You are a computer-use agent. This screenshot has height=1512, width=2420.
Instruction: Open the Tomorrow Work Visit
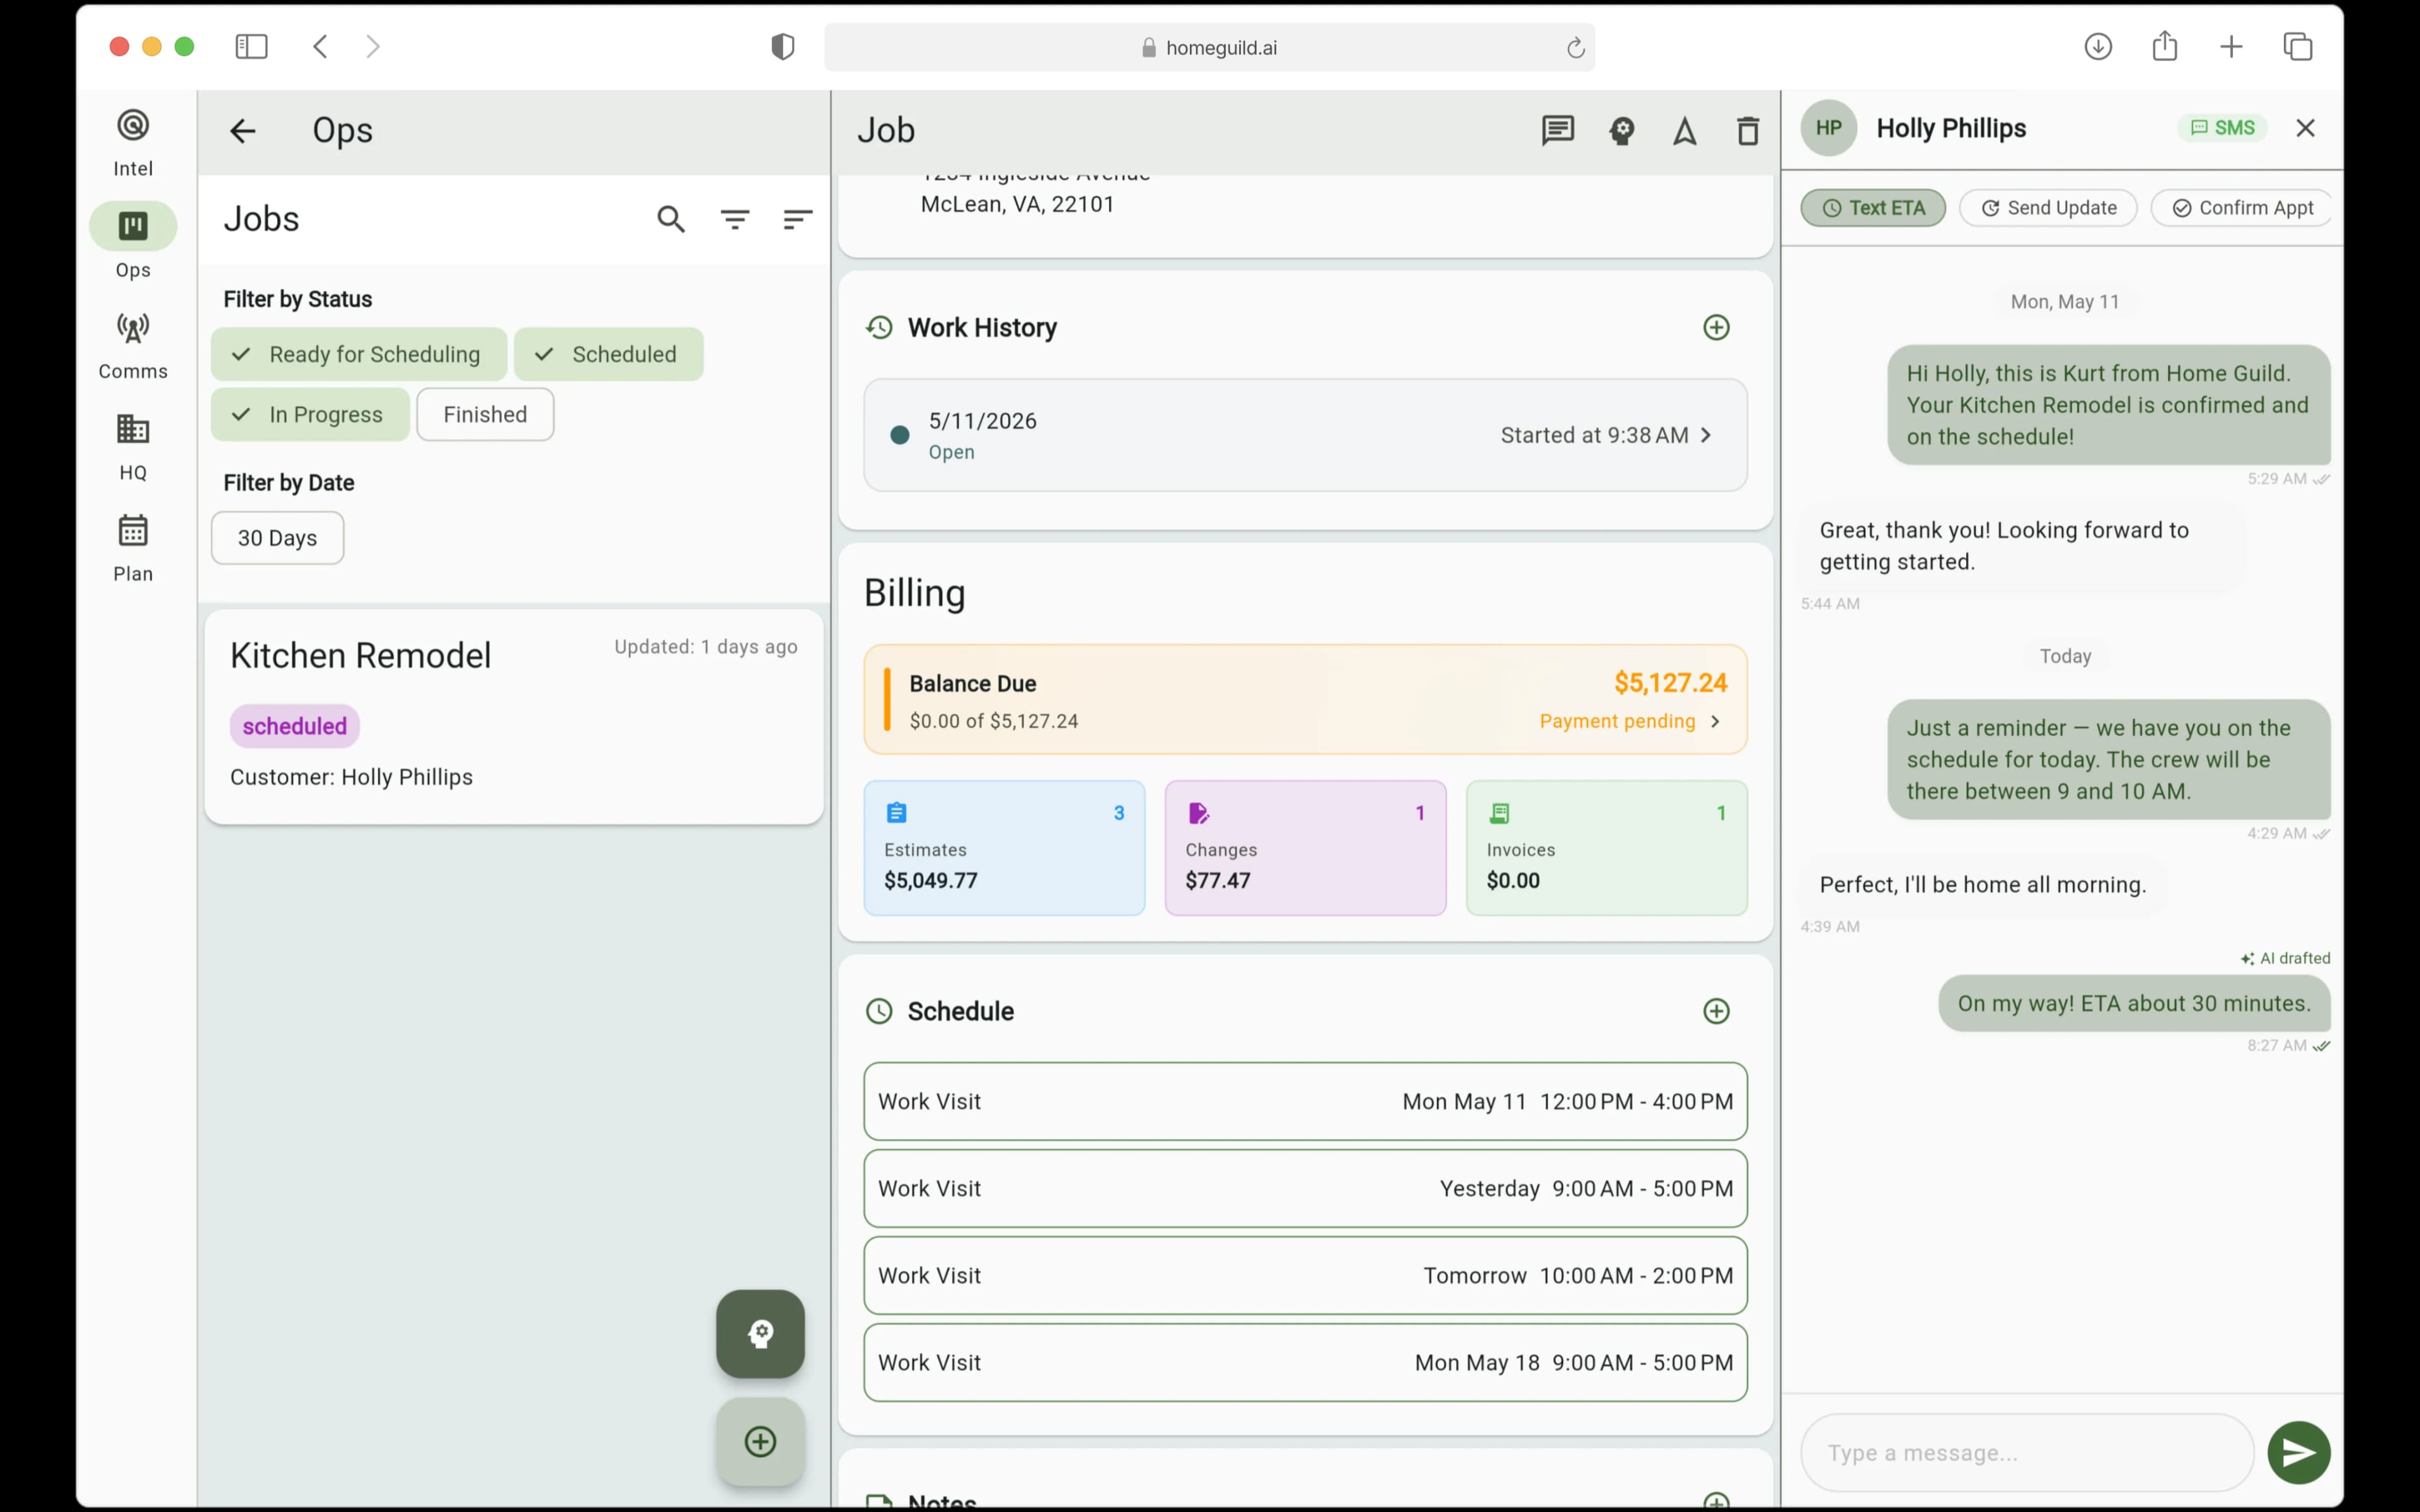pyautogui.click(x=1305, y=1275)
